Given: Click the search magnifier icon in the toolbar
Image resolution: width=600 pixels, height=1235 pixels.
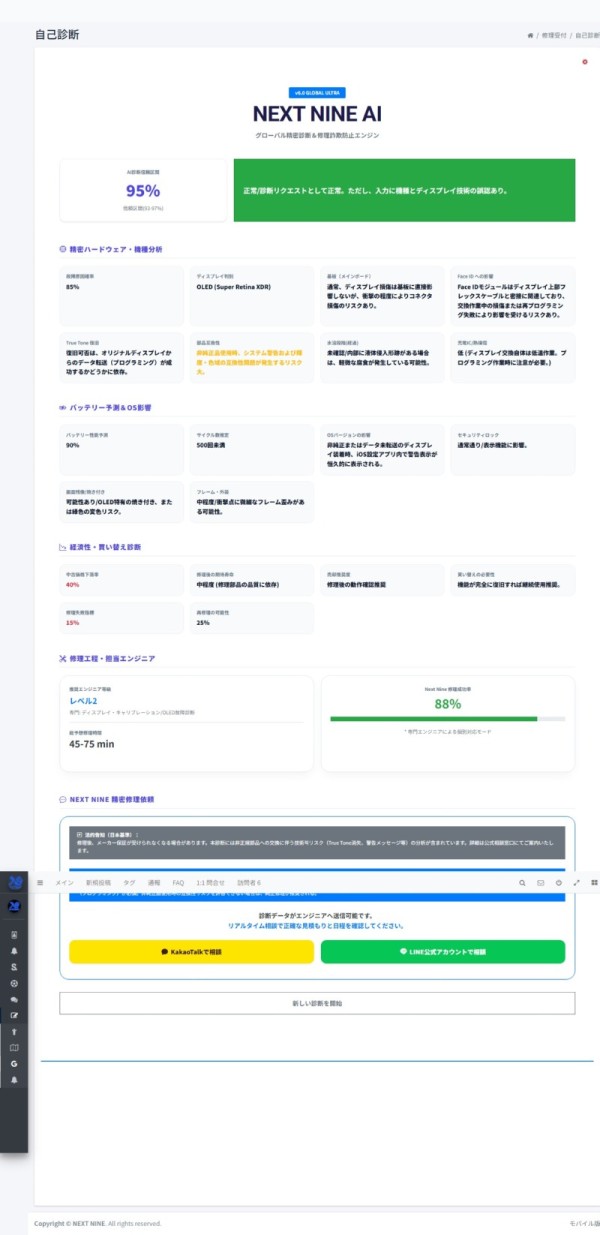Looking at the screenshot, I should point(523,883).
